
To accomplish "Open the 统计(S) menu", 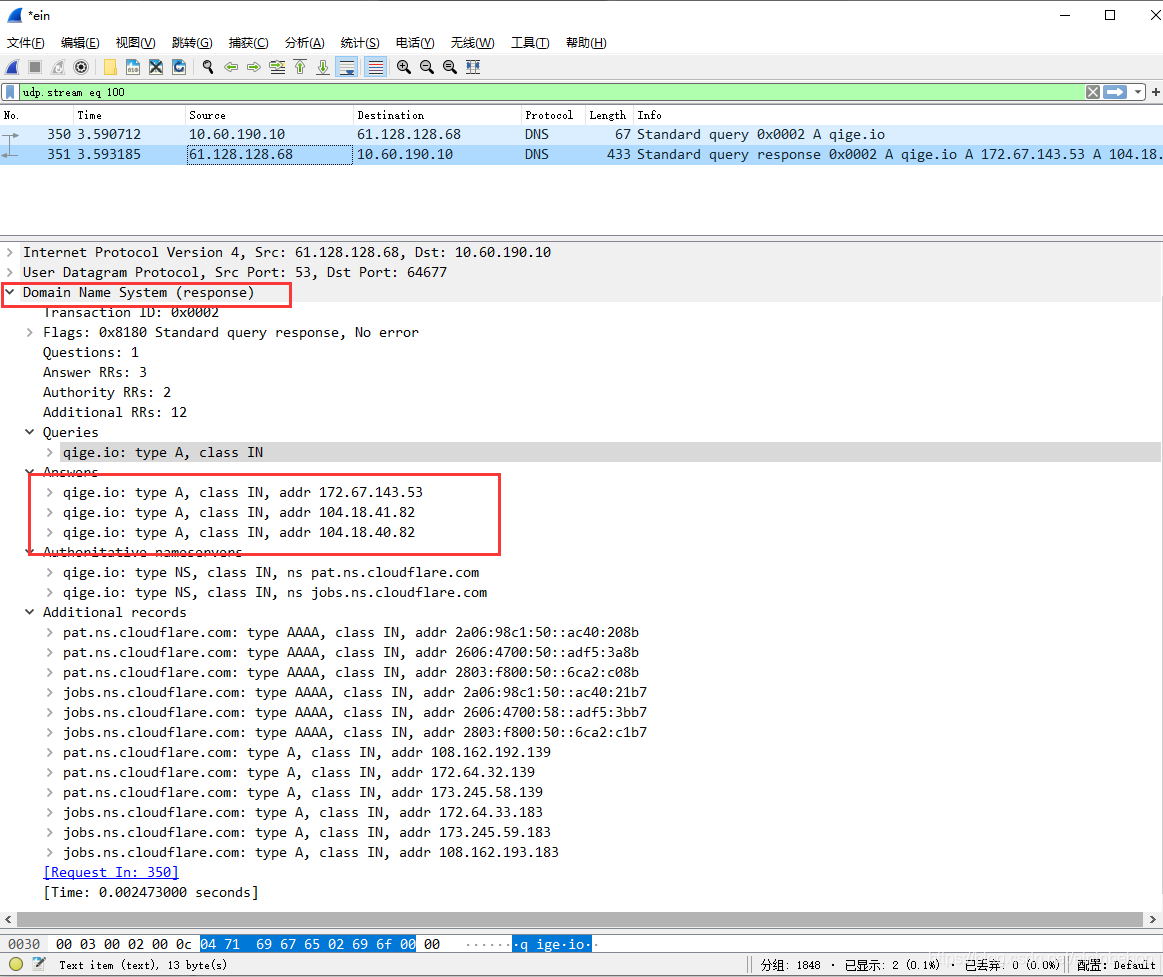I will pyautogui.click(x=360, y=43).
